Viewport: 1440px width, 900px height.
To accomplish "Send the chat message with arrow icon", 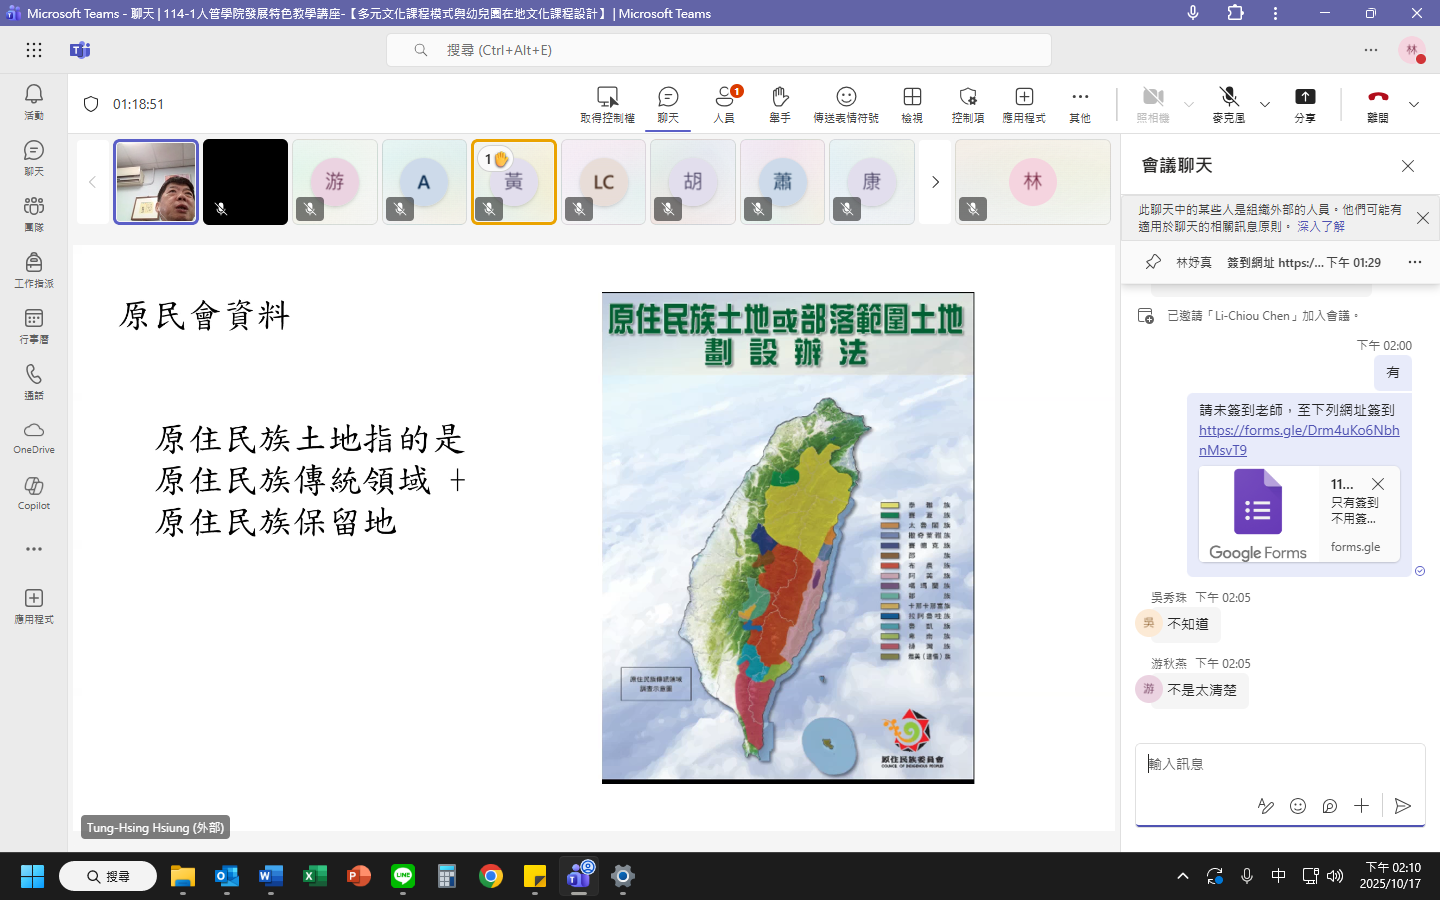I will pyautogui.click(x=1403, y=806).
